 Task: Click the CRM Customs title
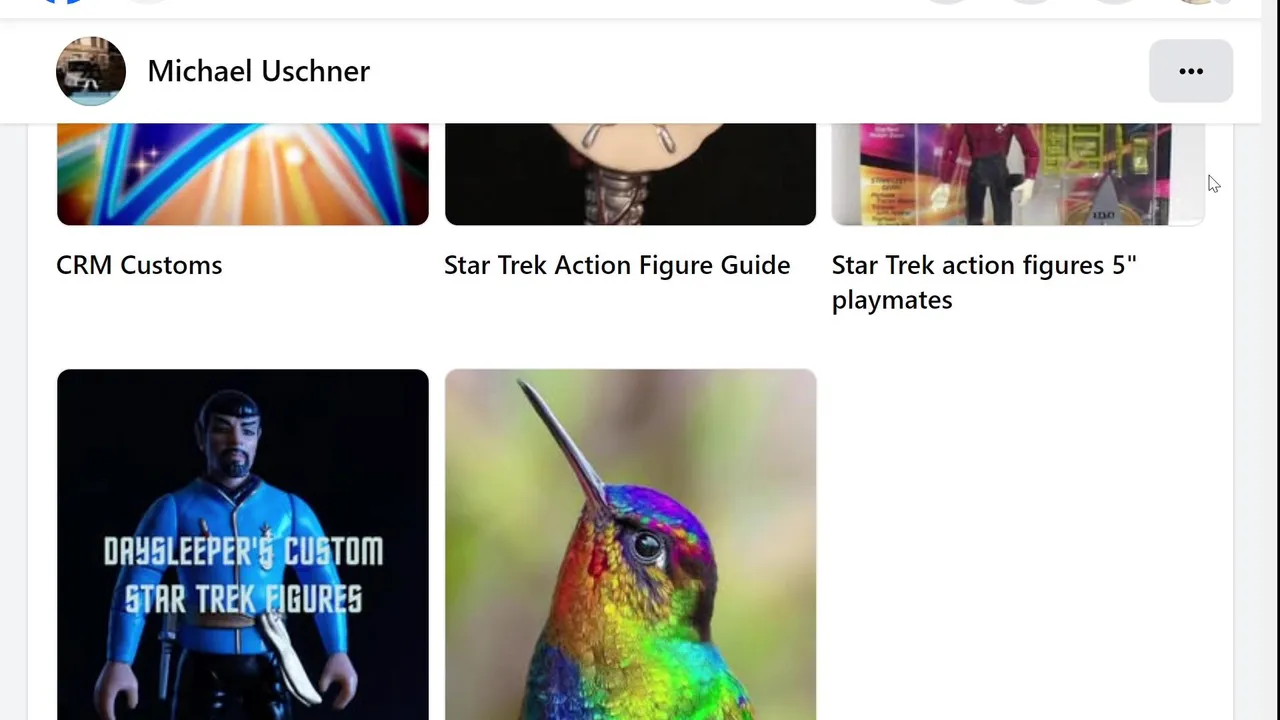[x=139, y=265]
